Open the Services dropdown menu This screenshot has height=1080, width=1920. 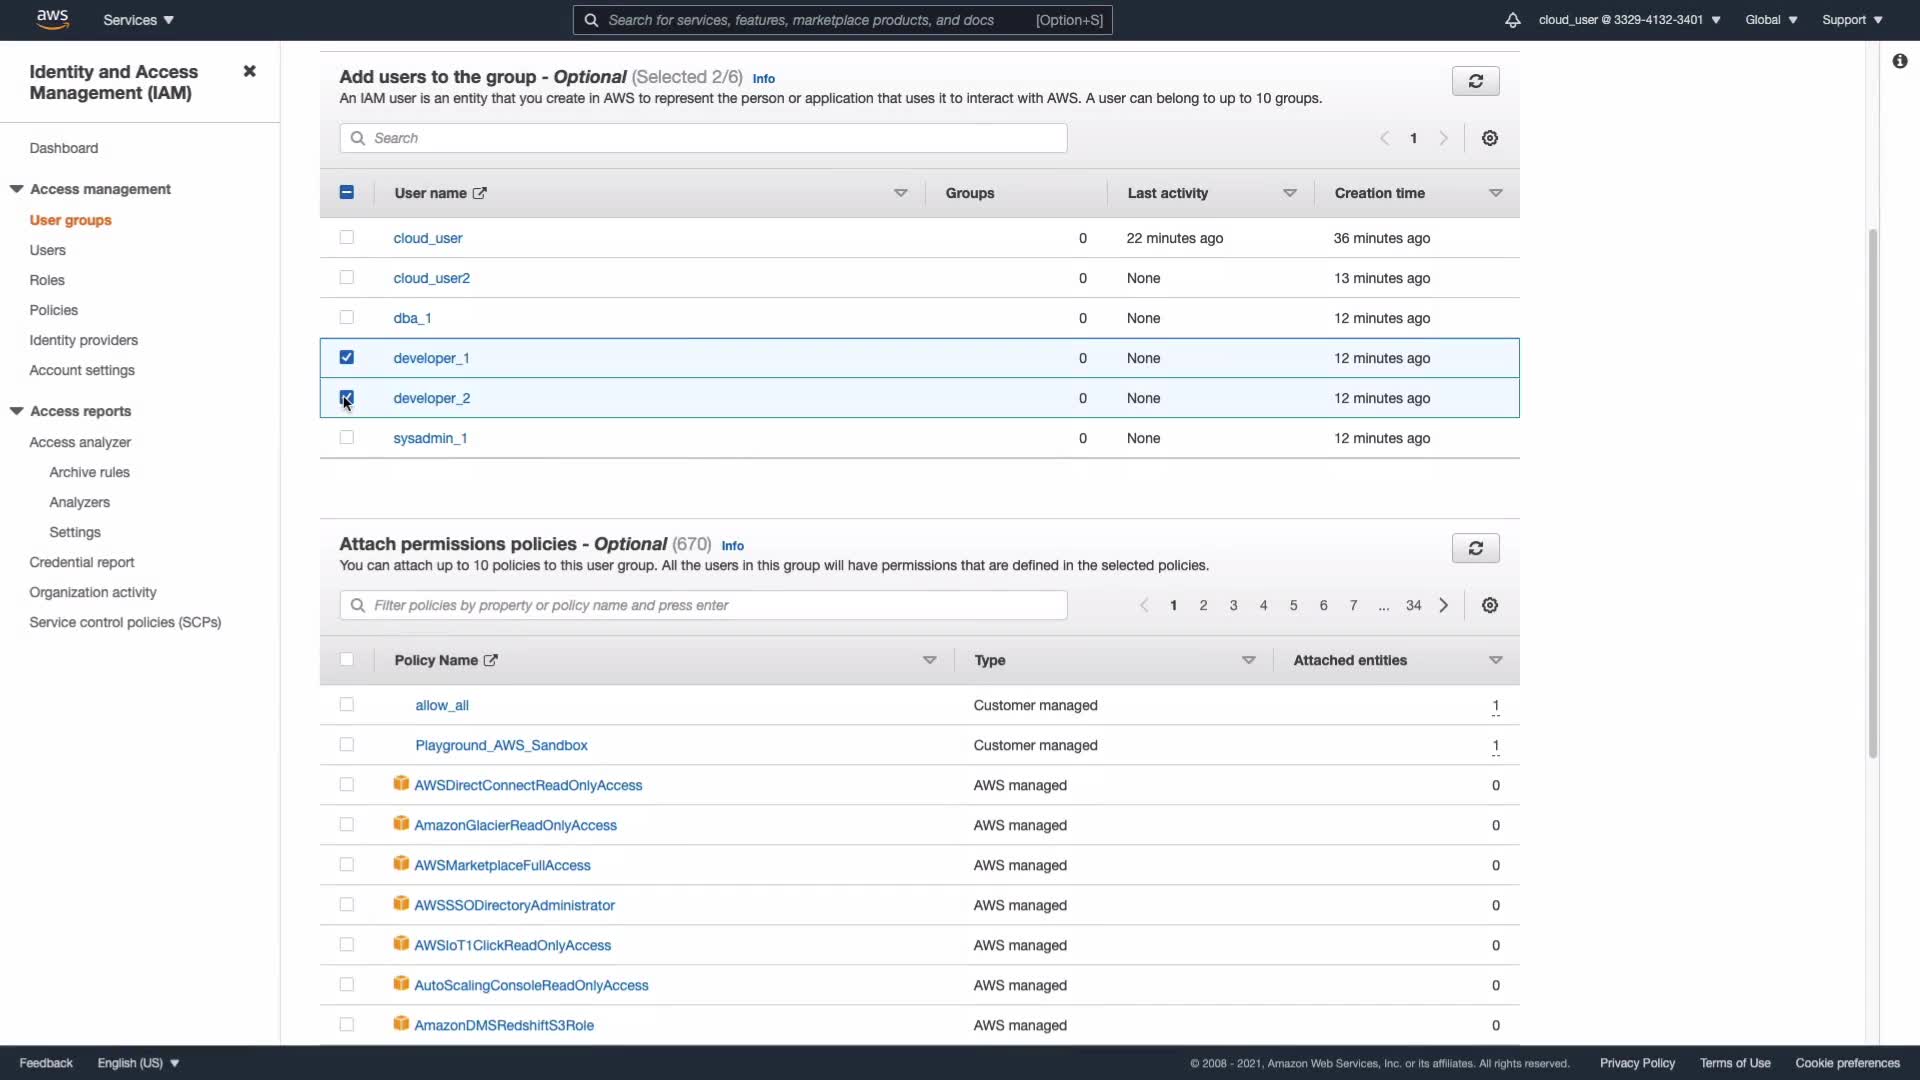pyautogui.click(x=138, y=20)
